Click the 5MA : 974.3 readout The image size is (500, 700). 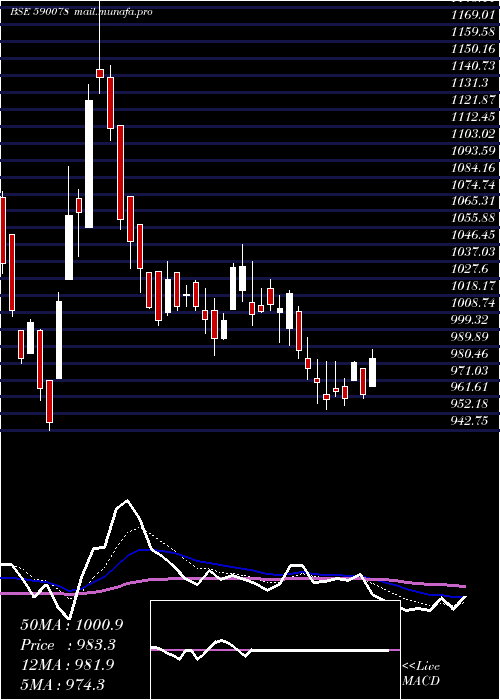click(x=63, y=684)
